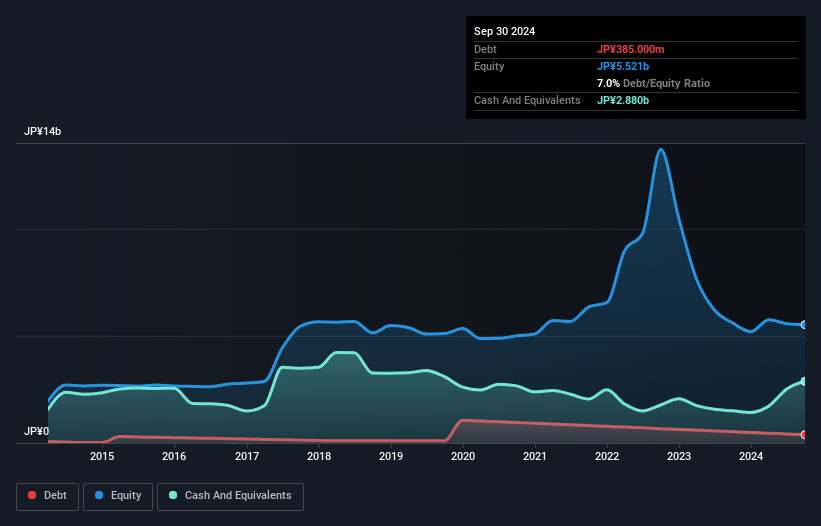Click the teal Cash And Equivalents legend dot
Viewport: 821px width, 526px height.
[173, 495]
